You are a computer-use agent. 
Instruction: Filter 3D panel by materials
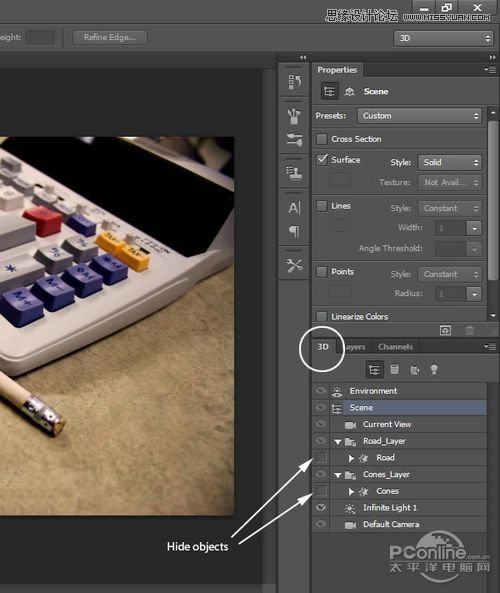[415, 369]
